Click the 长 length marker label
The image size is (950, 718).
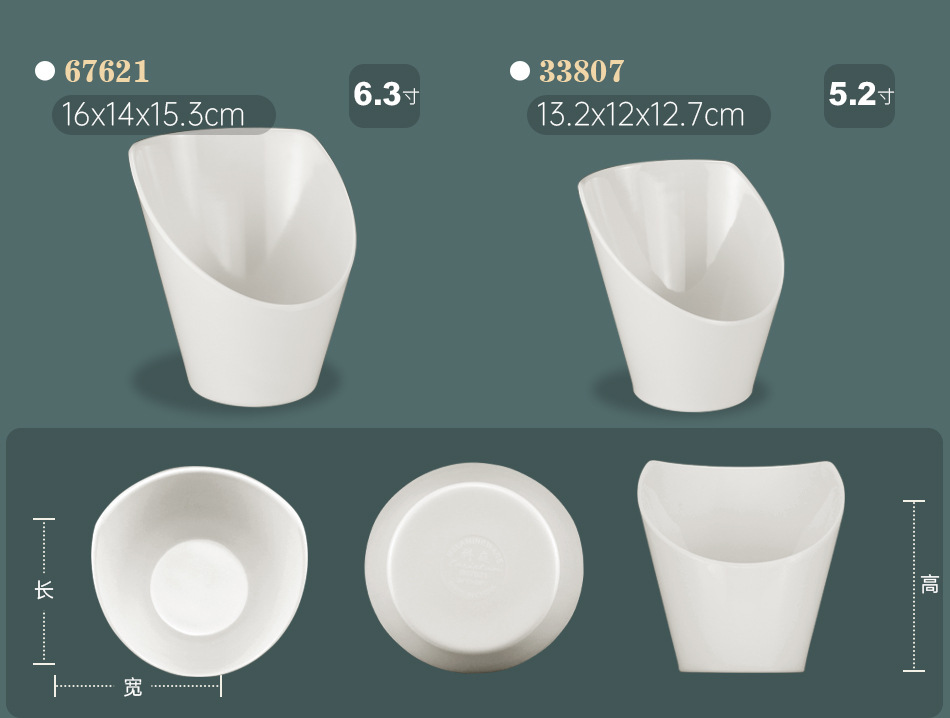(x=44, y=589)
